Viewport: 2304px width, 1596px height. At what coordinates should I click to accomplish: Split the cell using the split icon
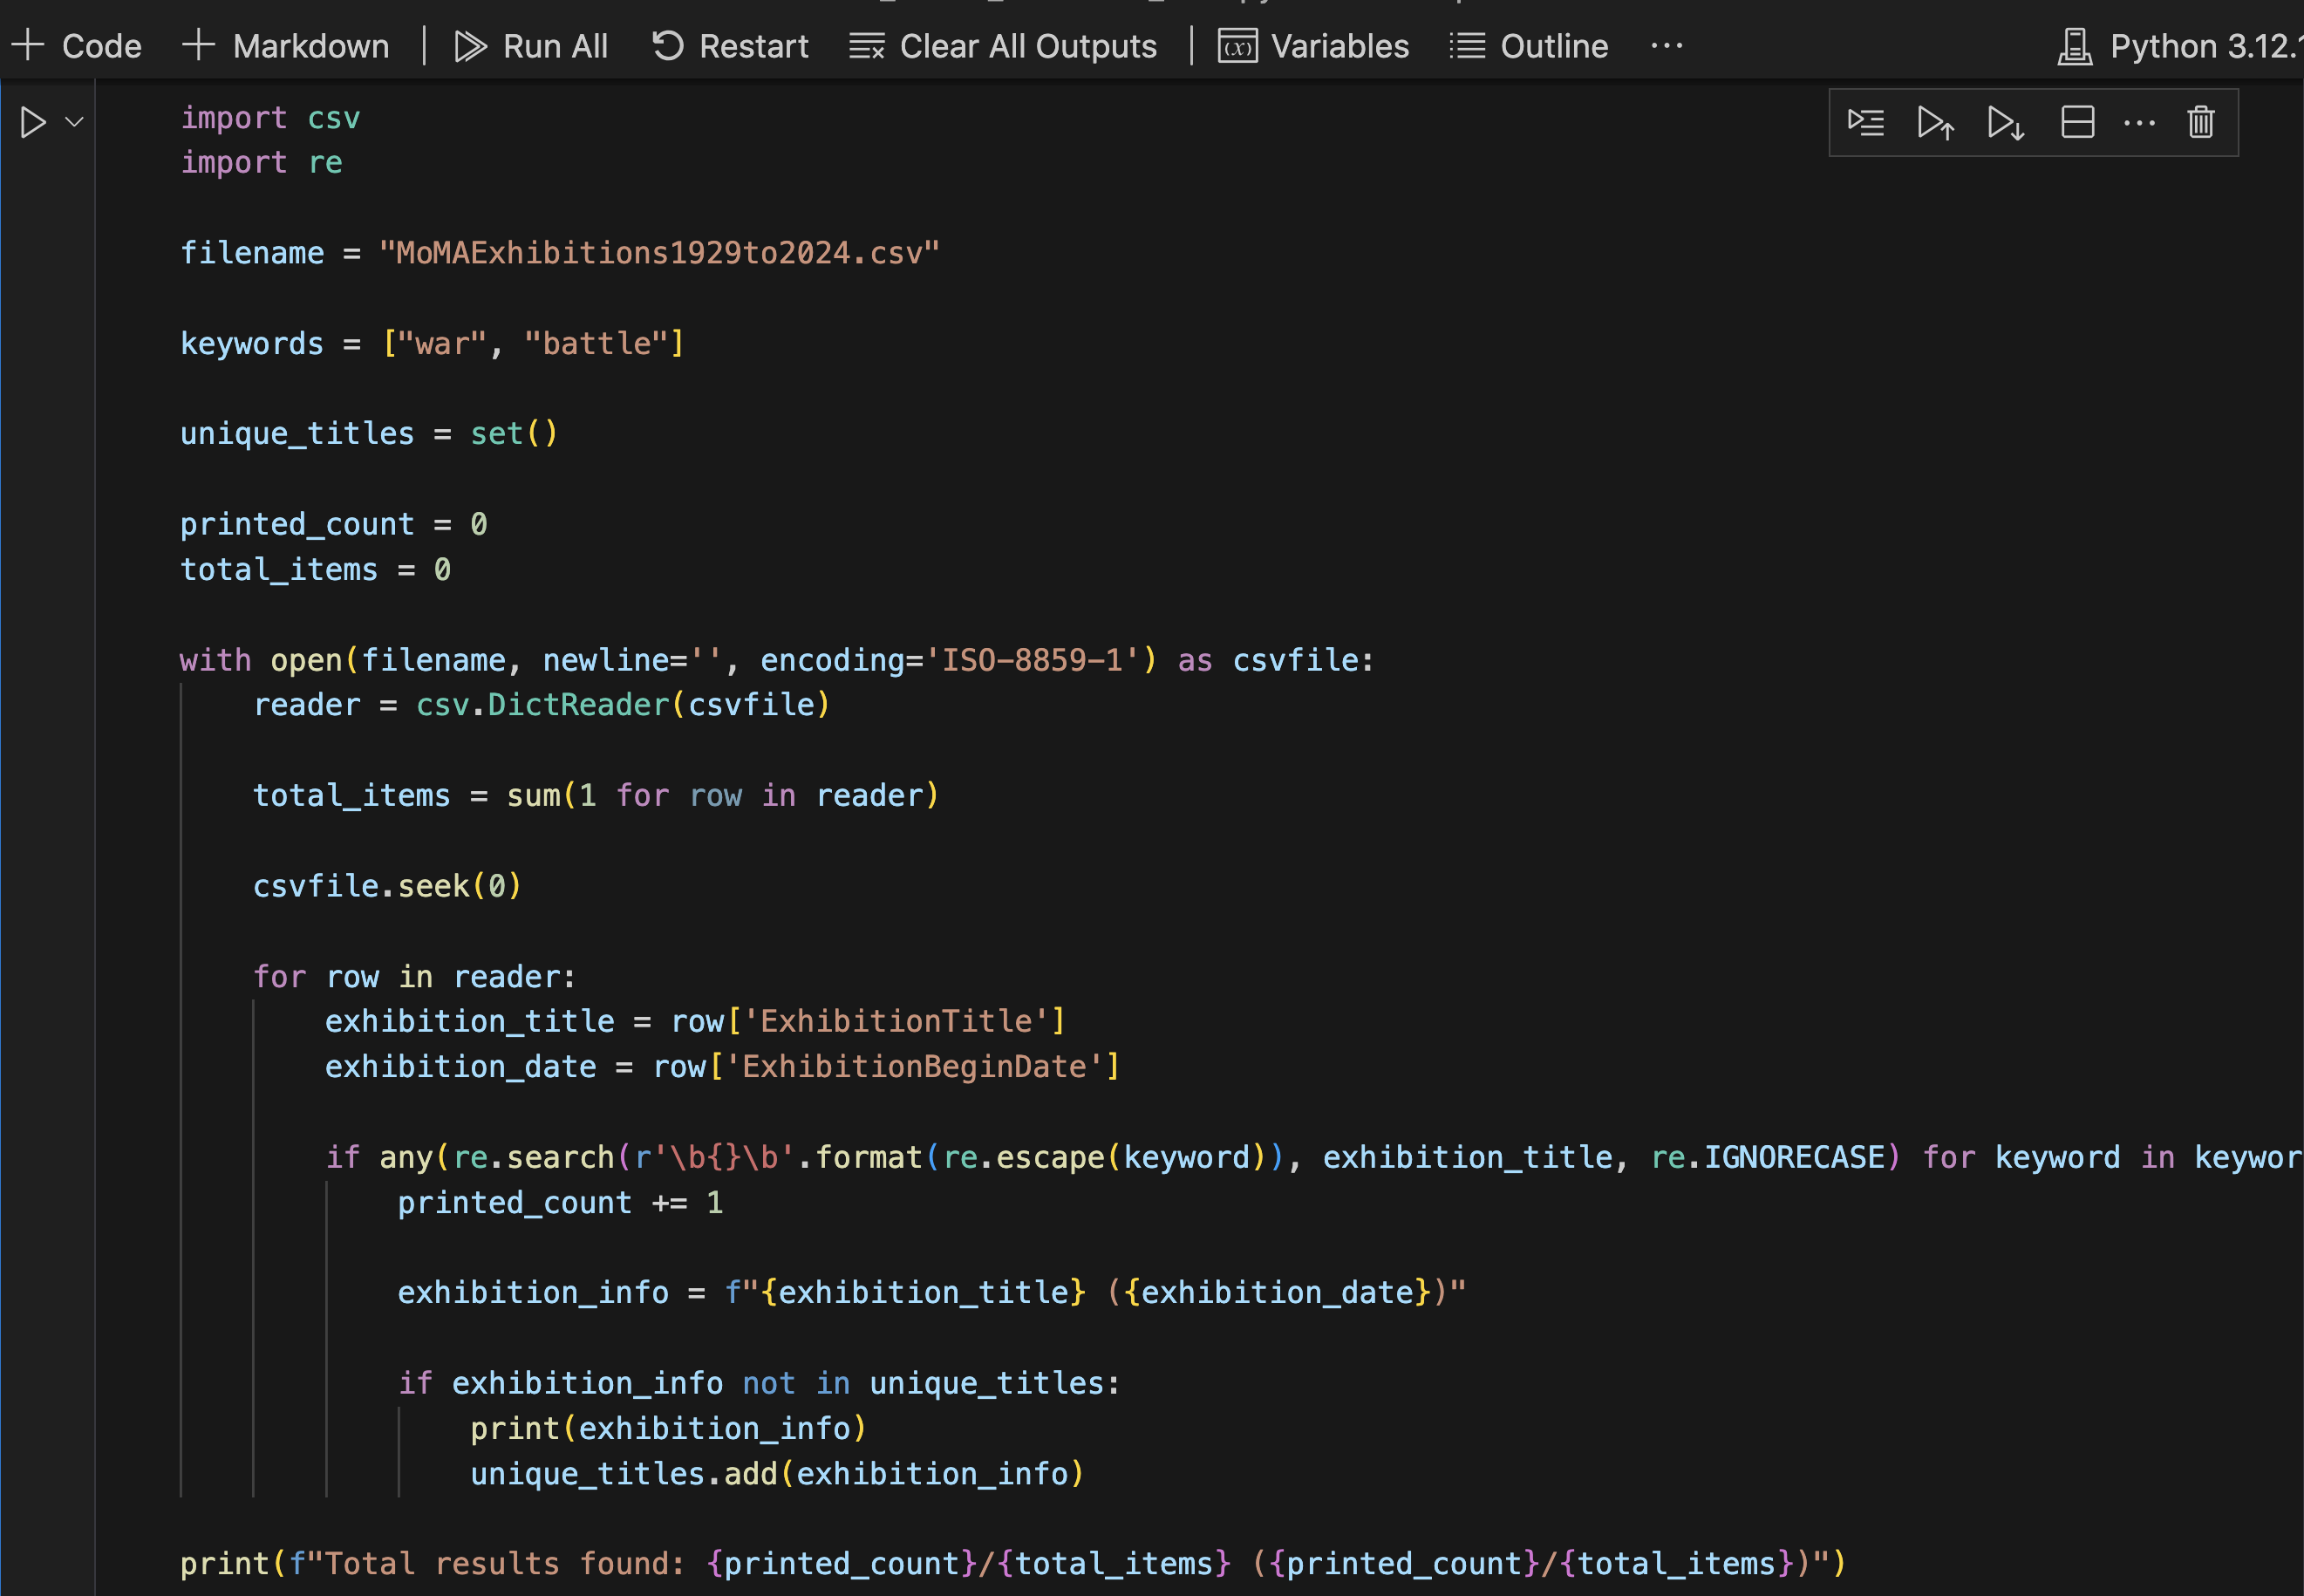2077,122
